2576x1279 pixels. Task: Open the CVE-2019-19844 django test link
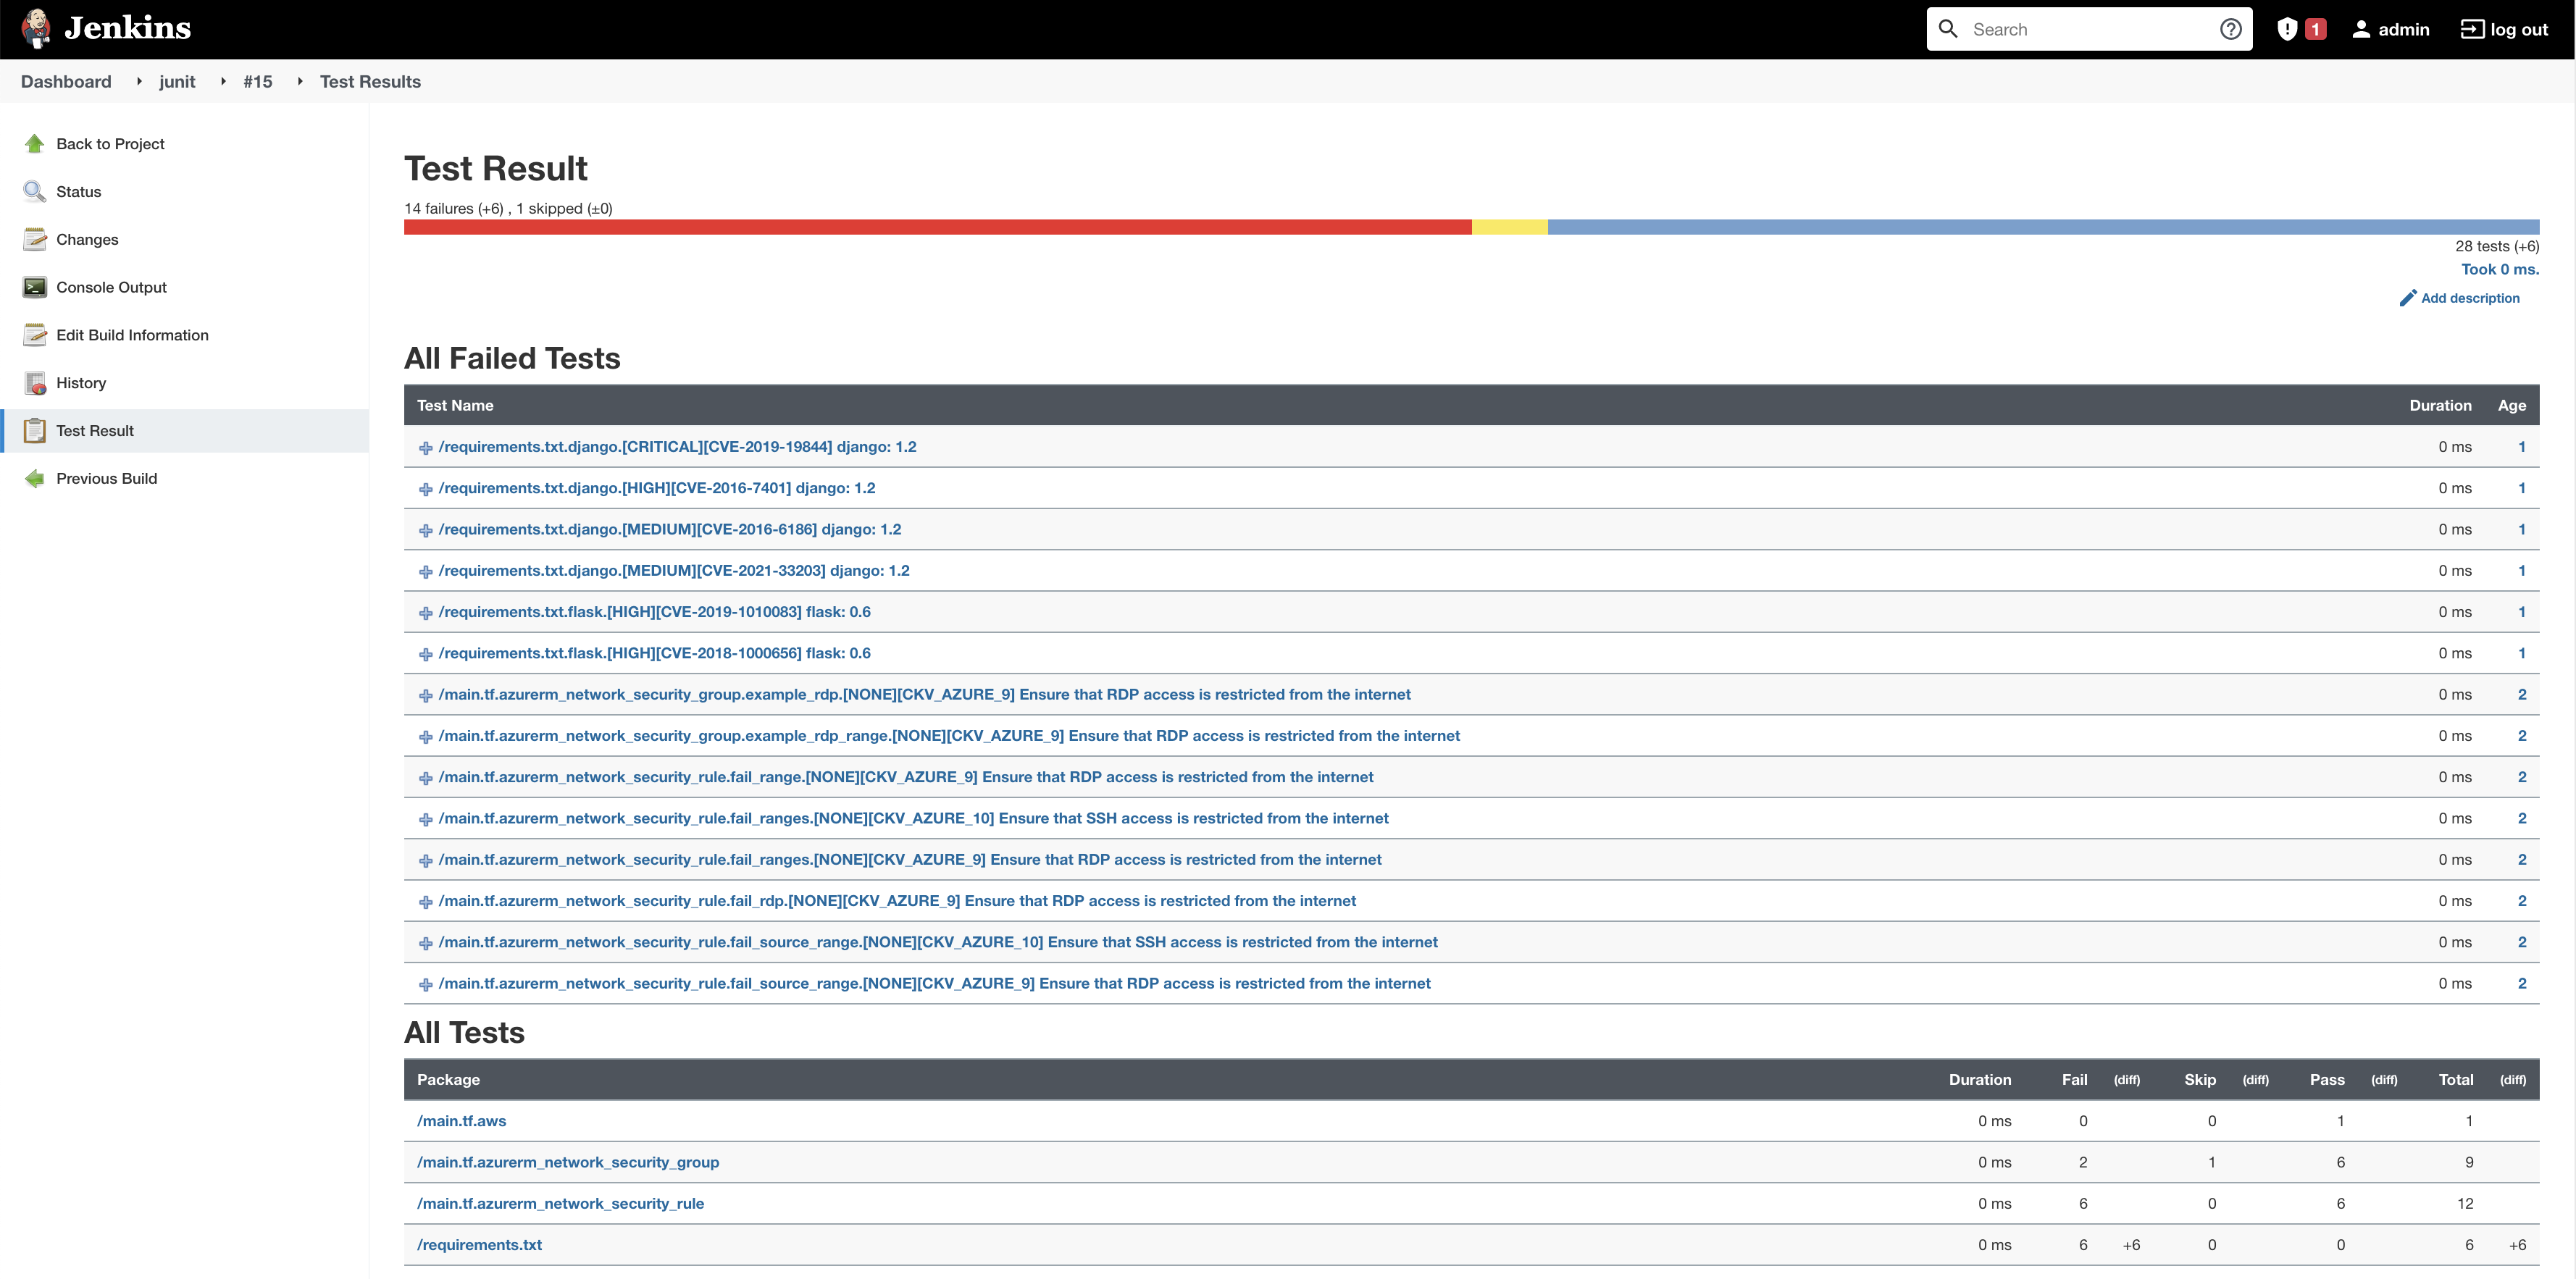(677, 447)
